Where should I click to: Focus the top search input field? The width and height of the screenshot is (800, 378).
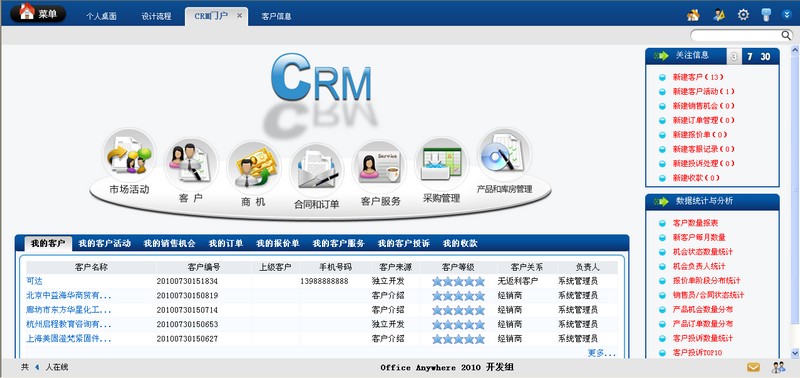point(736,35)
